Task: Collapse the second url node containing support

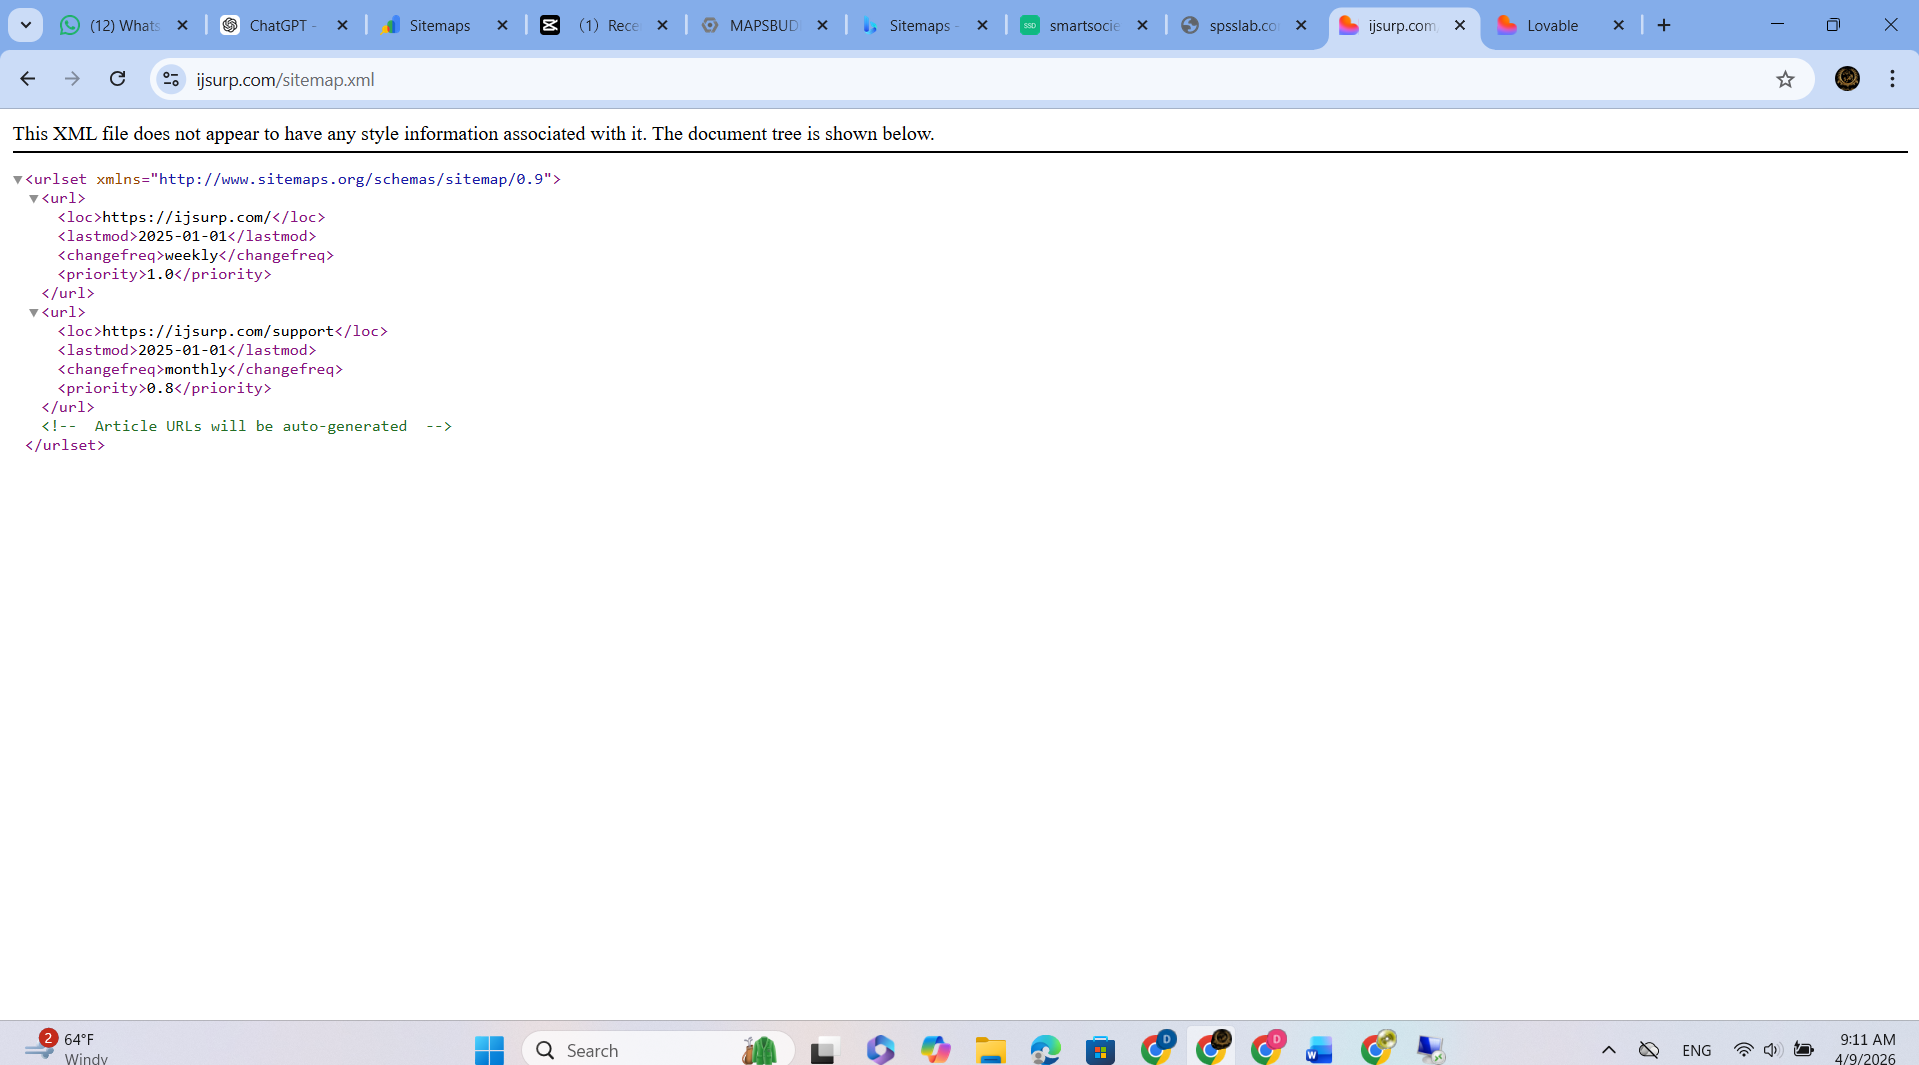Action: tap(34, 313)
